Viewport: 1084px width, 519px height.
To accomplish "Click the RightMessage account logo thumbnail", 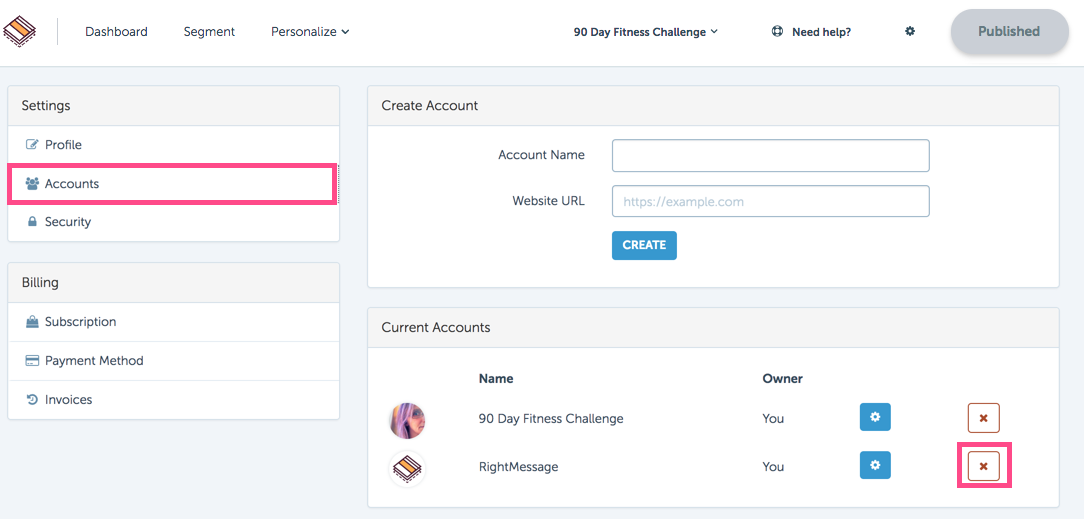I will [407, 469].
